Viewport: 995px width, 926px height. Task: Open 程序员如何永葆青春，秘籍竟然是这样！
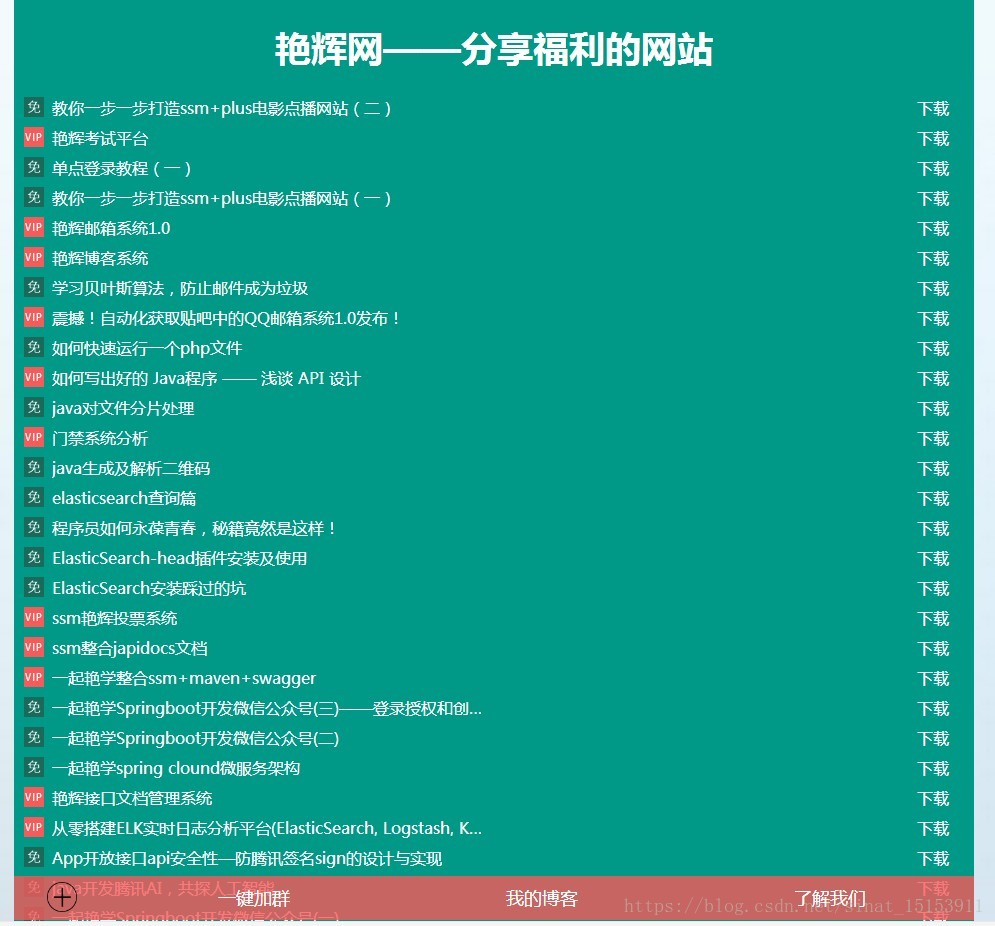point(194,528)
